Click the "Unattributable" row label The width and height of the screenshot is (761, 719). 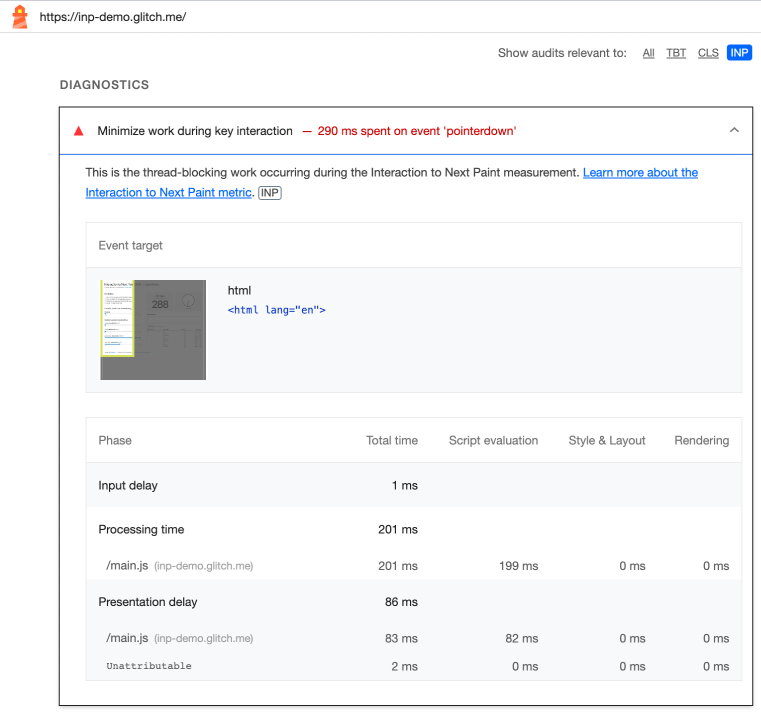tap(149, 666)
